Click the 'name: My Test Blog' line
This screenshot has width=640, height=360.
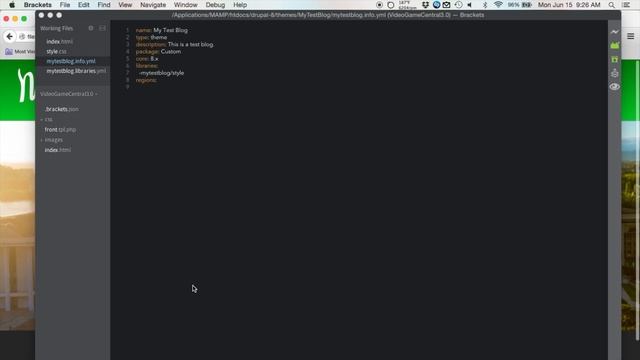pyautogui.click(x=162, y=30)
